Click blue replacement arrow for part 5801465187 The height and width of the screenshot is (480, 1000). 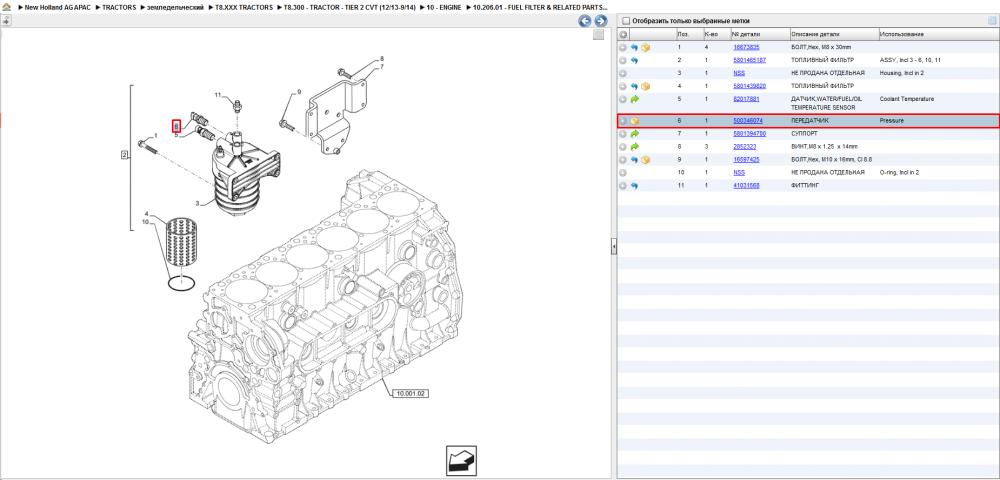[x=635, y=60]
